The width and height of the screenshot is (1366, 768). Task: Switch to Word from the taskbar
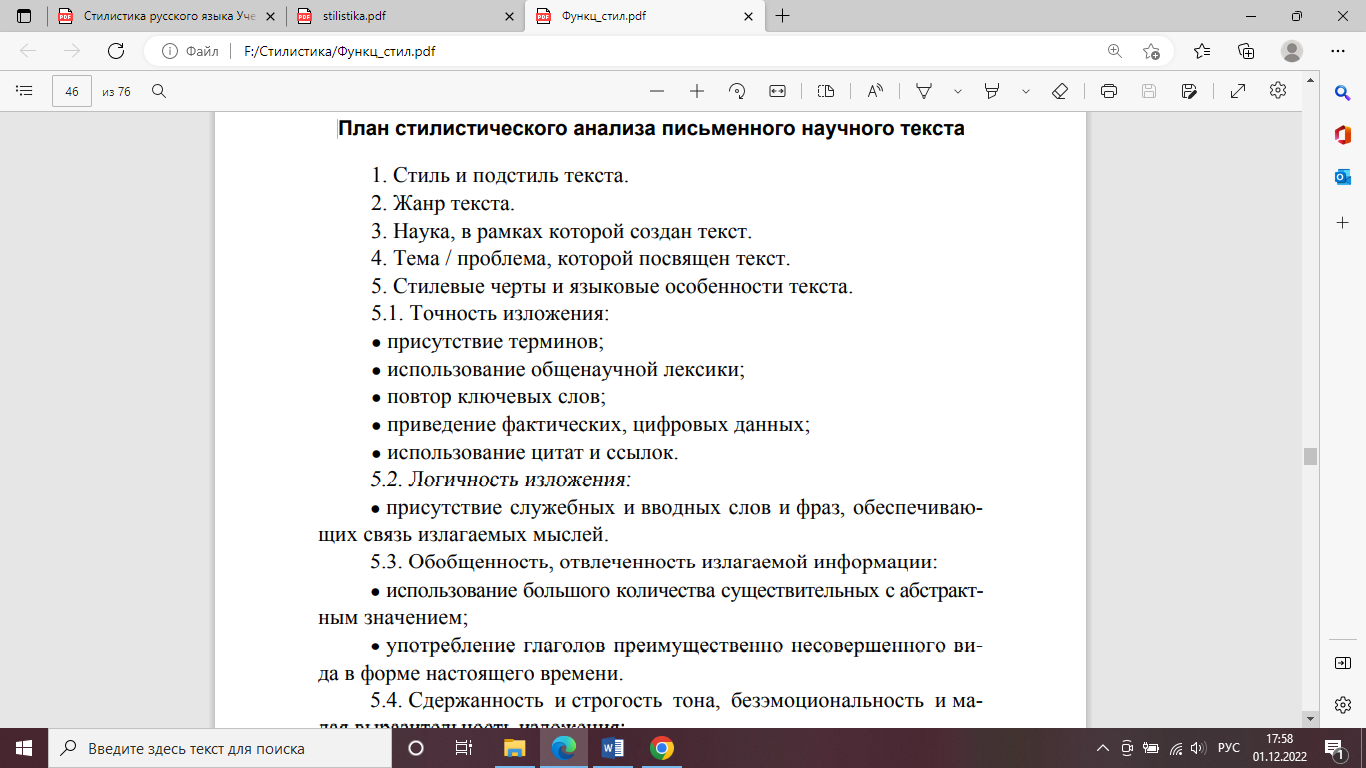[613, 748]
